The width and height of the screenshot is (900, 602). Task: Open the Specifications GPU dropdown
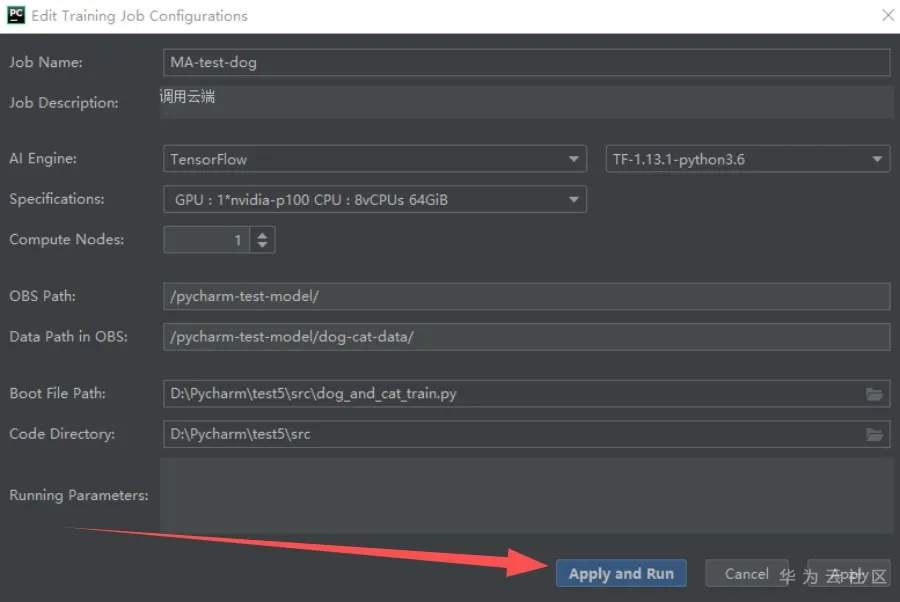pos(374,199)
